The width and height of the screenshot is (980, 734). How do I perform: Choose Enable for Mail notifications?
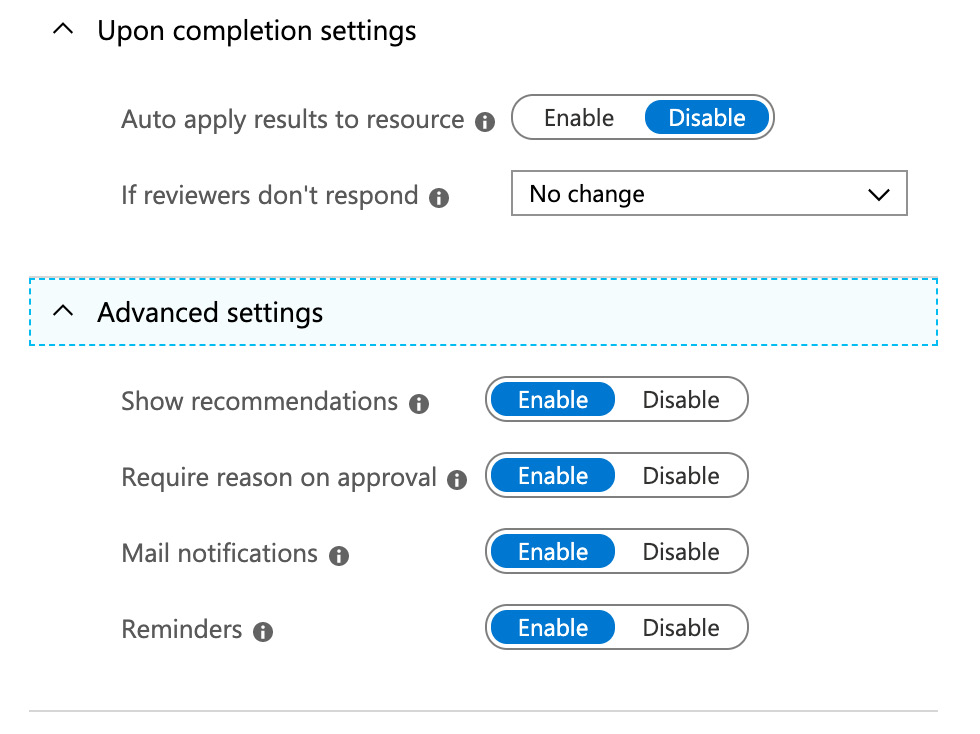(x=552, y=552)
